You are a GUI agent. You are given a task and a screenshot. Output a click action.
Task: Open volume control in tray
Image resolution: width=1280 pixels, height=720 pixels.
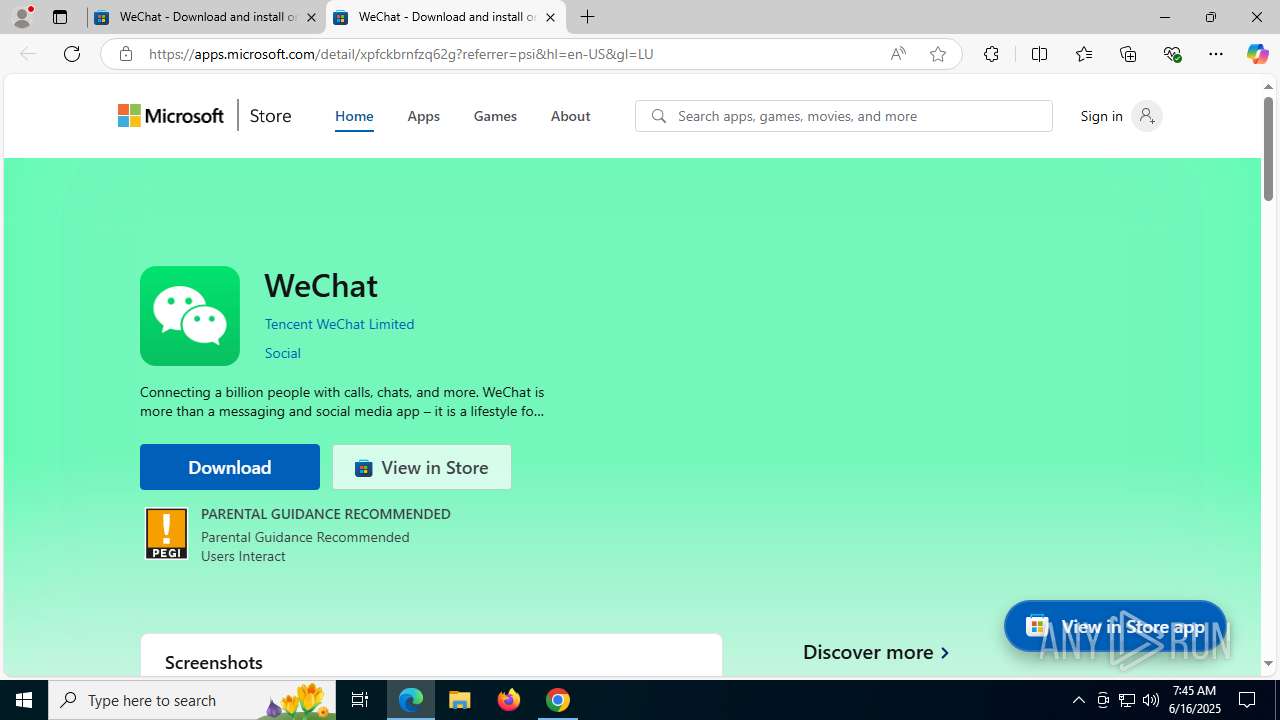(x=1151, y=700)
